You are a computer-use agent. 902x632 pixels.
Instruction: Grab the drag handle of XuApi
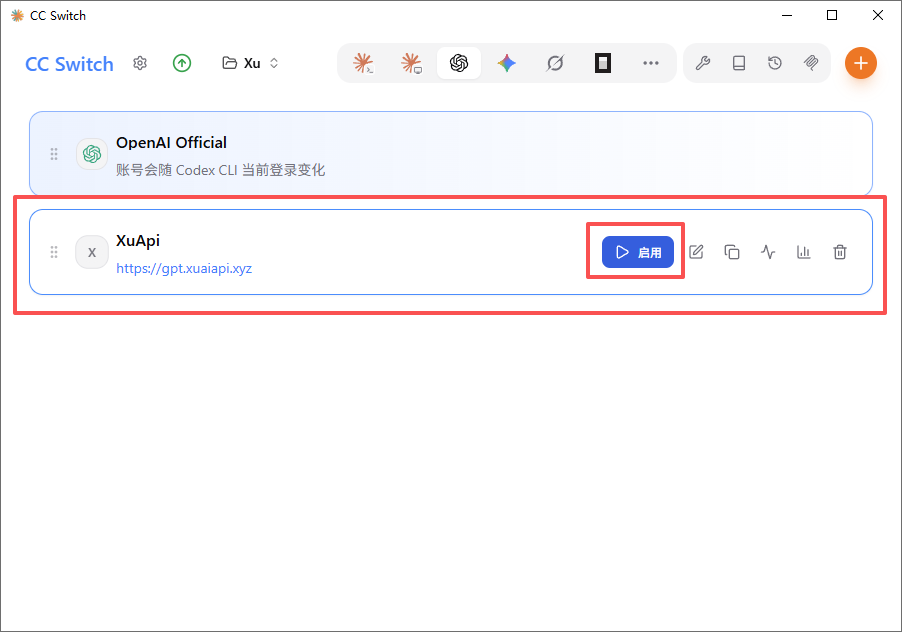click(x=54, y=252)
